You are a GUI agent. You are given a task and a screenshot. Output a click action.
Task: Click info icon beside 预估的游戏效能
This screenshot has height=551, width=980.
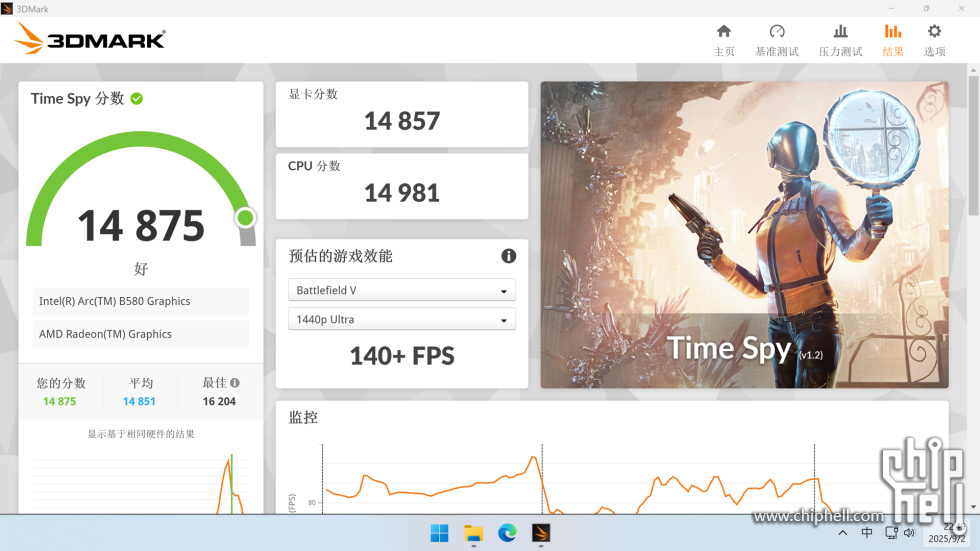(509, 256)
